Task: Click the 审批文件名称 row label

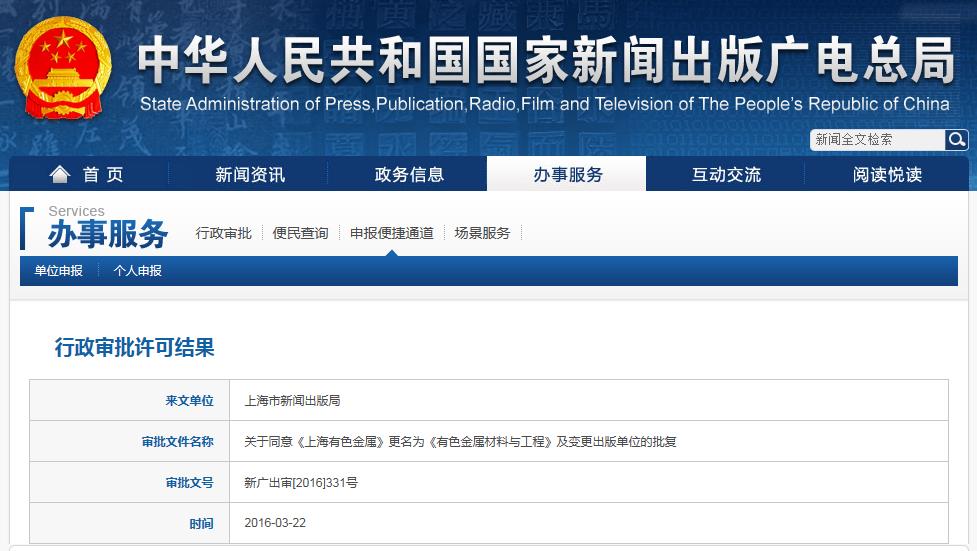Action: (178, 441)
